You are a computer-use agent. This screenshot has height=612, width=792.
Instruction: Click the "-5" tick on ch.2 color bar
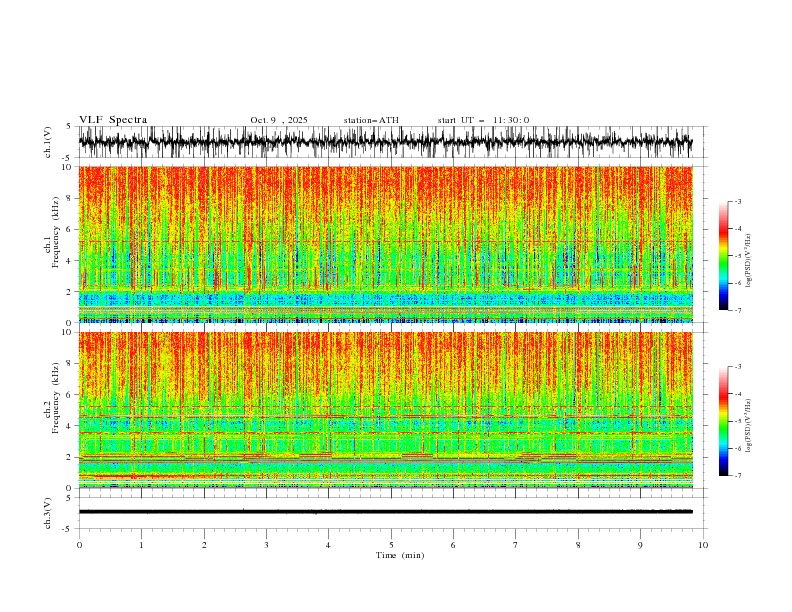(x=738, y=421)
